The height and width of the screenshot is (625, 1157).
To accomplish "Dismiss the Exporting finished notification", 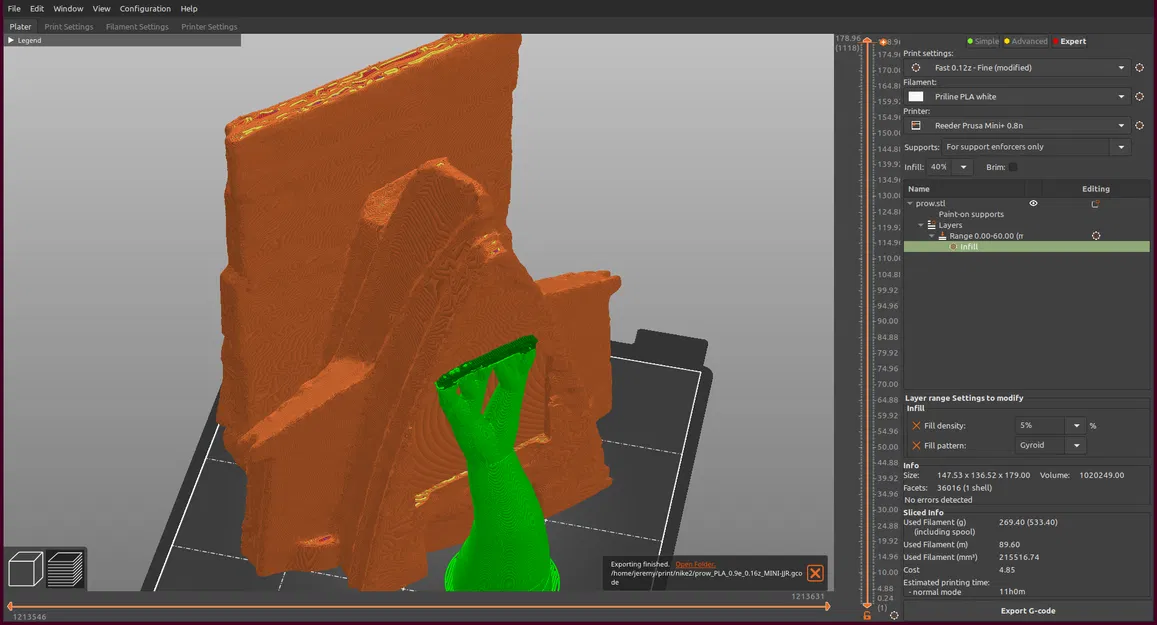I will (815, 573).
